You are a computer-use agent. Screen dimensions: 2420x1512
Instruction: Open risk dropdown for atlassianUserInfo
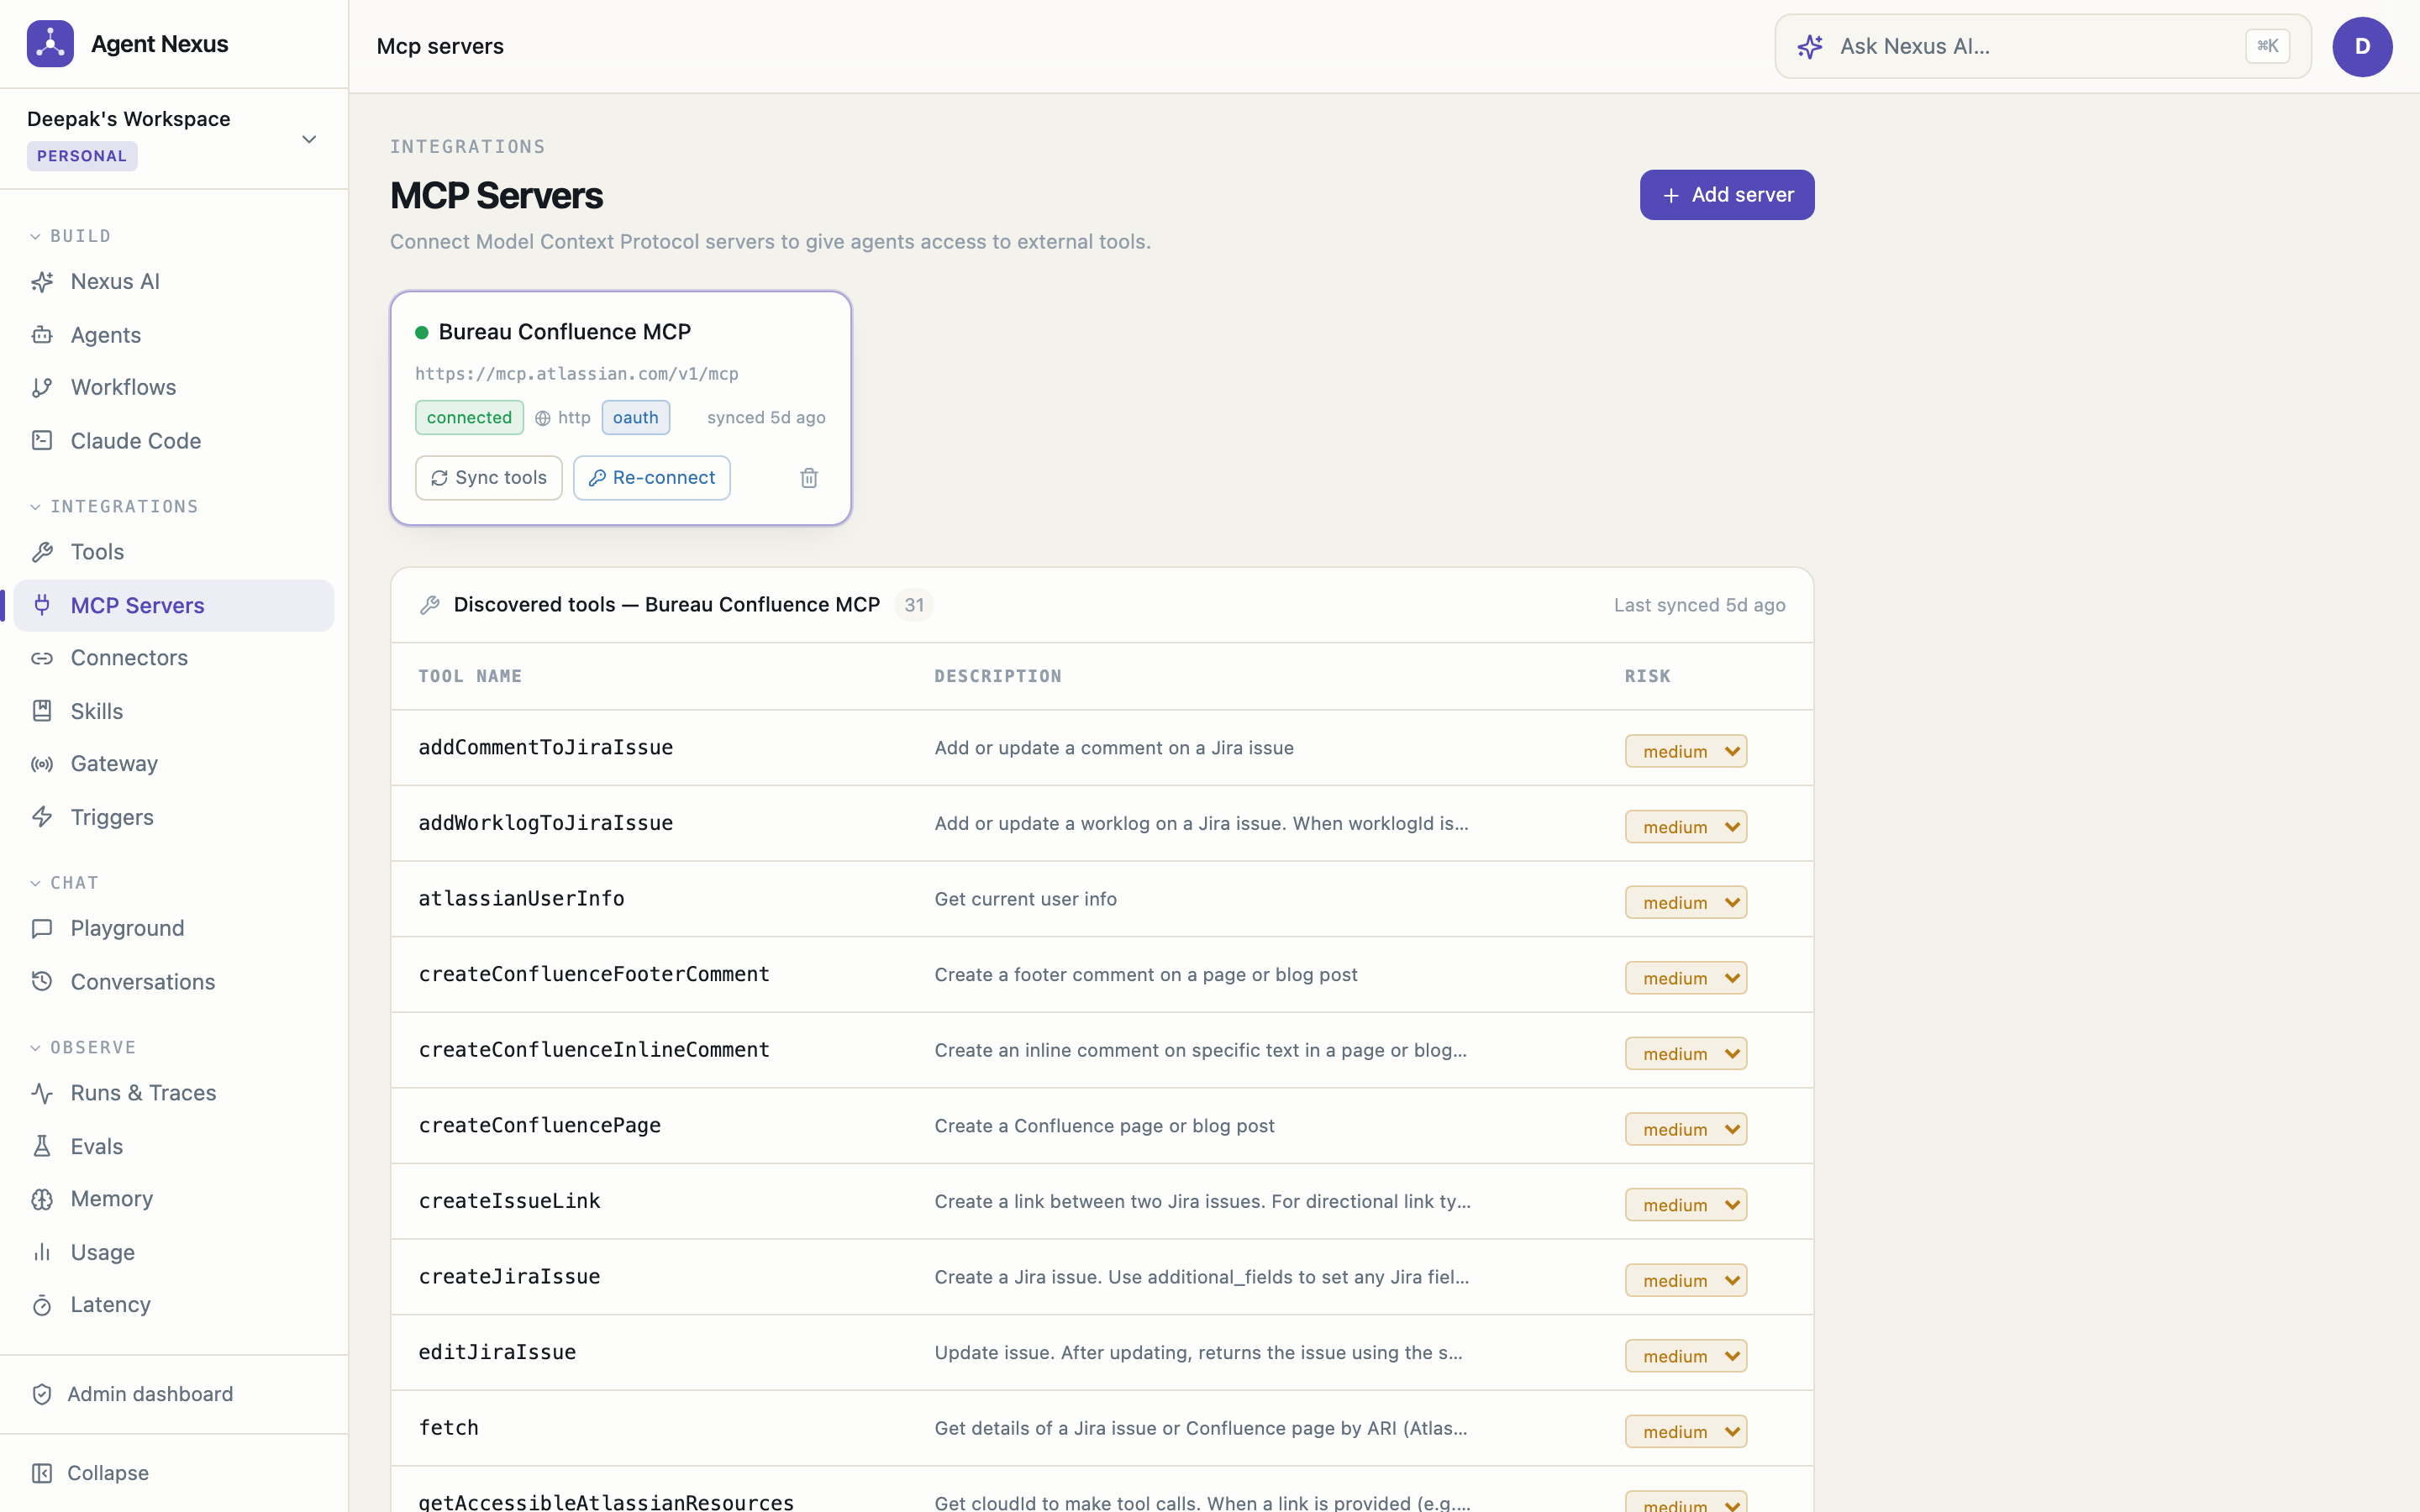1686,902
